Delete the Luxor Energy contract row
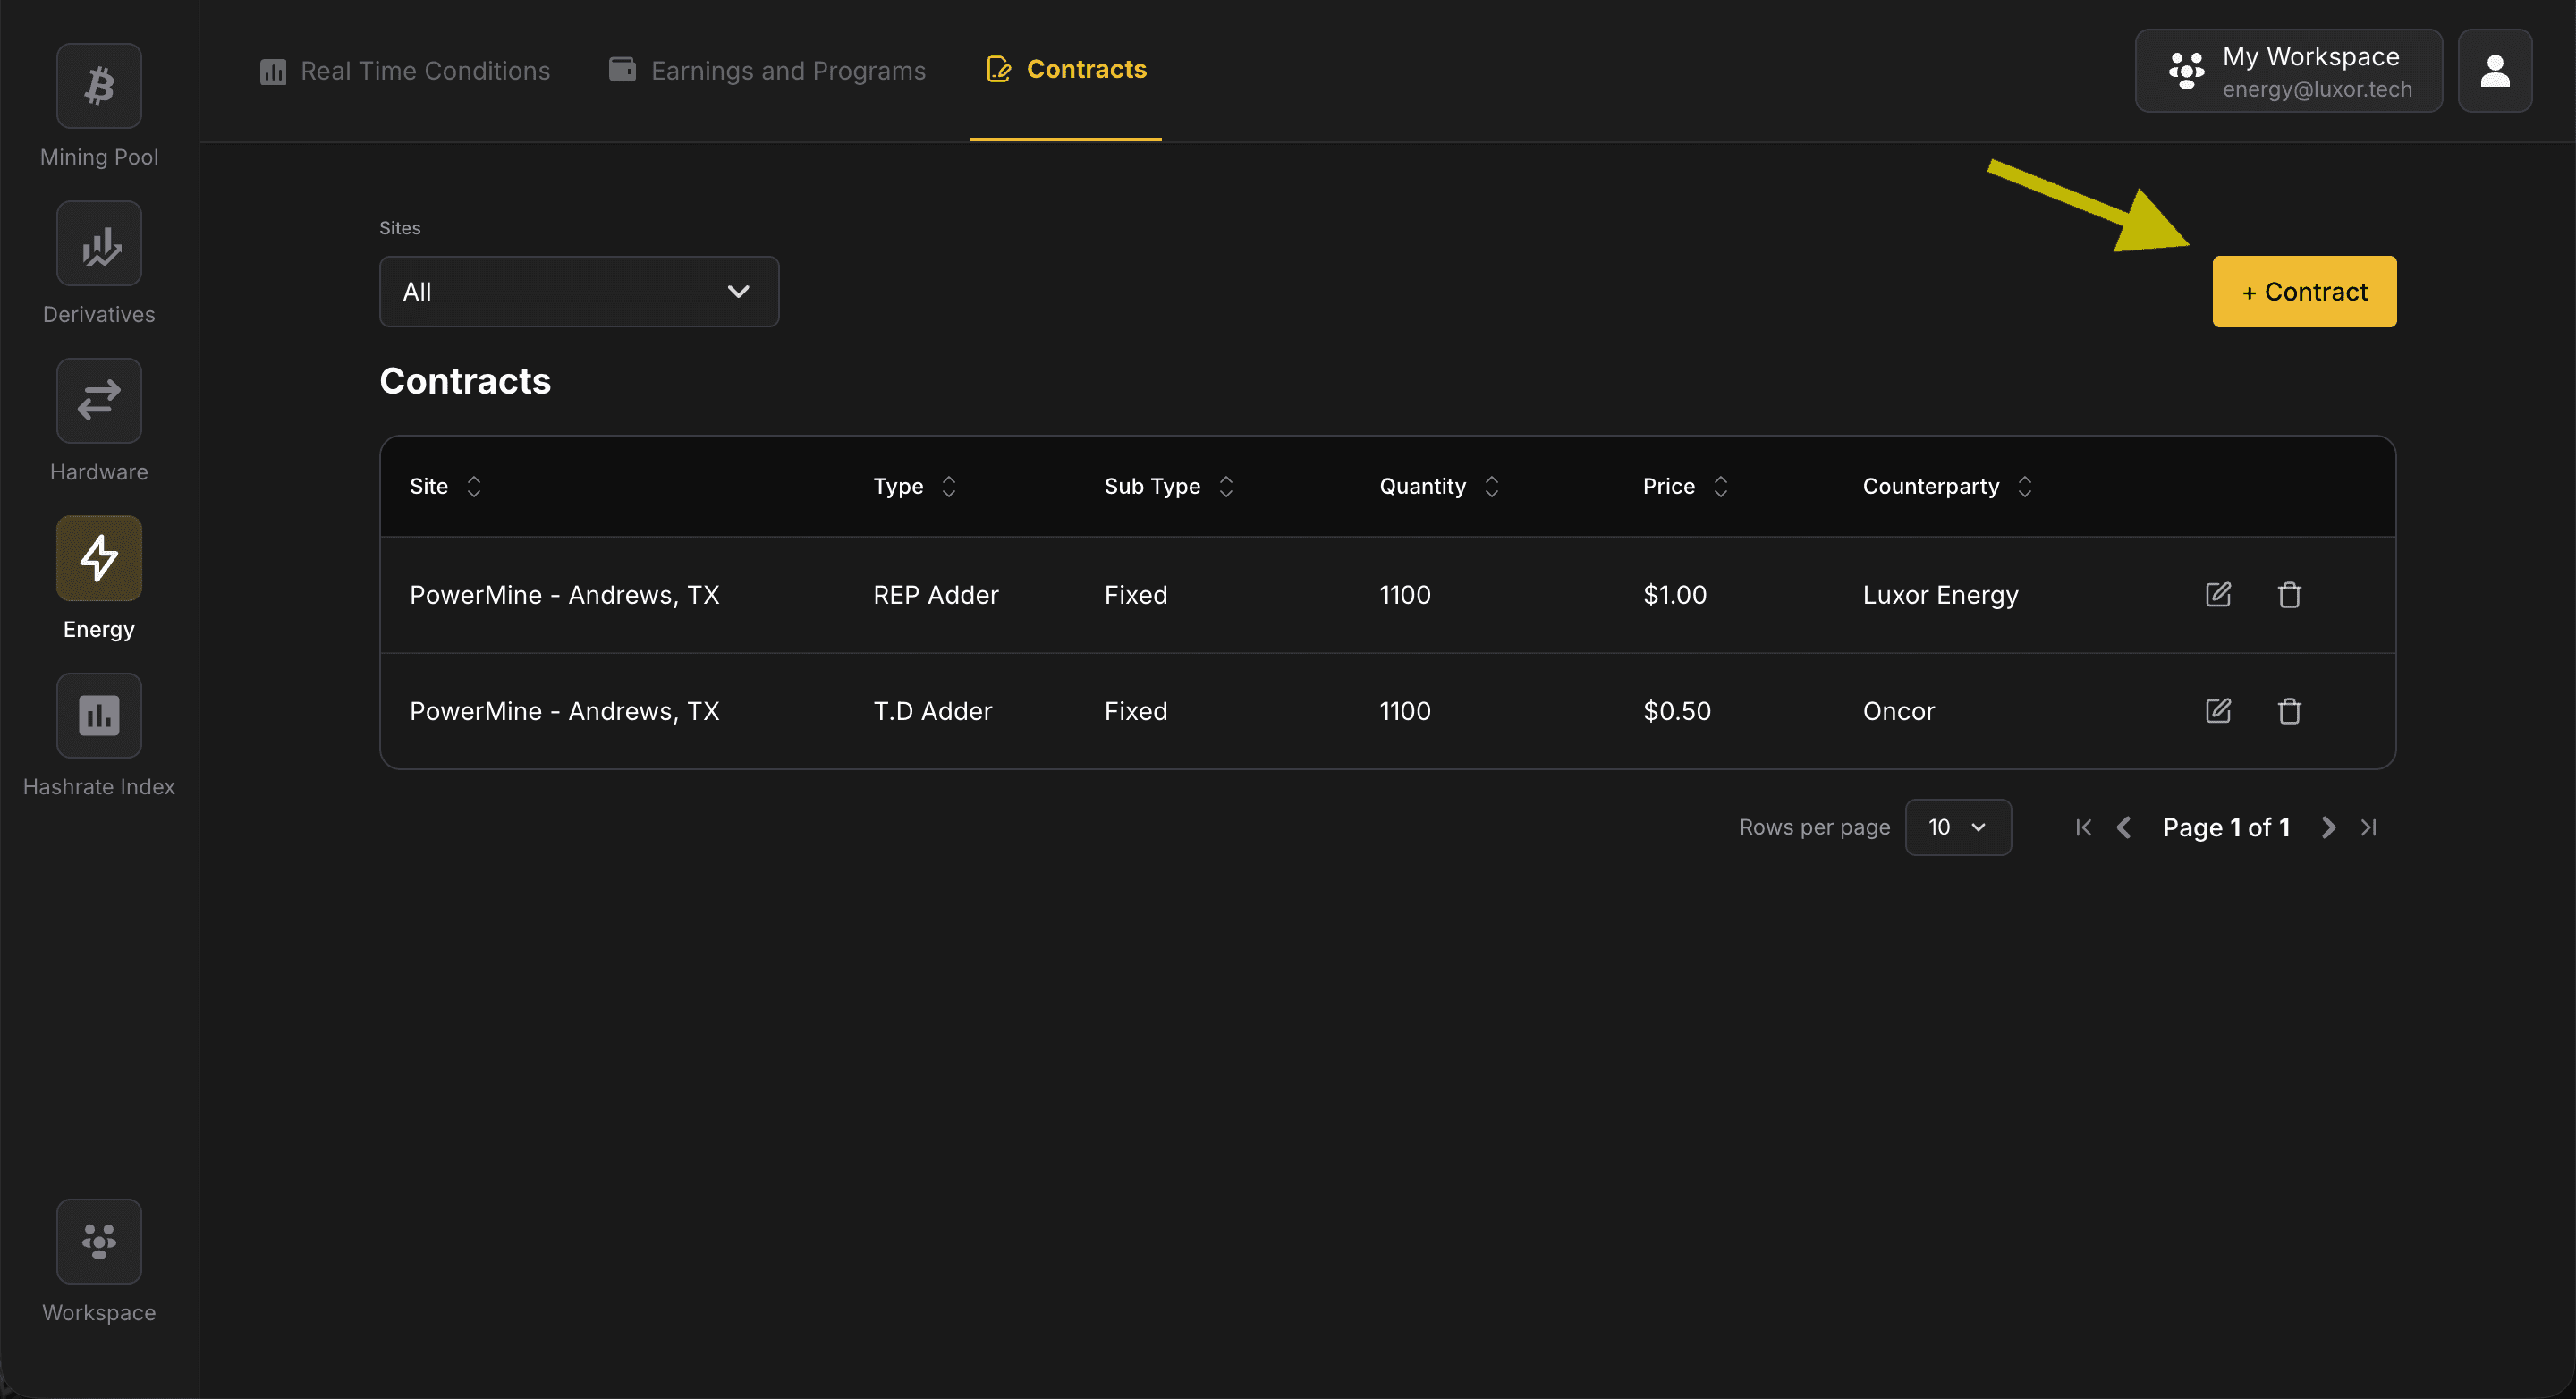The height and width of the screenshot is (1399, 2576). [x=2289, y=594]
